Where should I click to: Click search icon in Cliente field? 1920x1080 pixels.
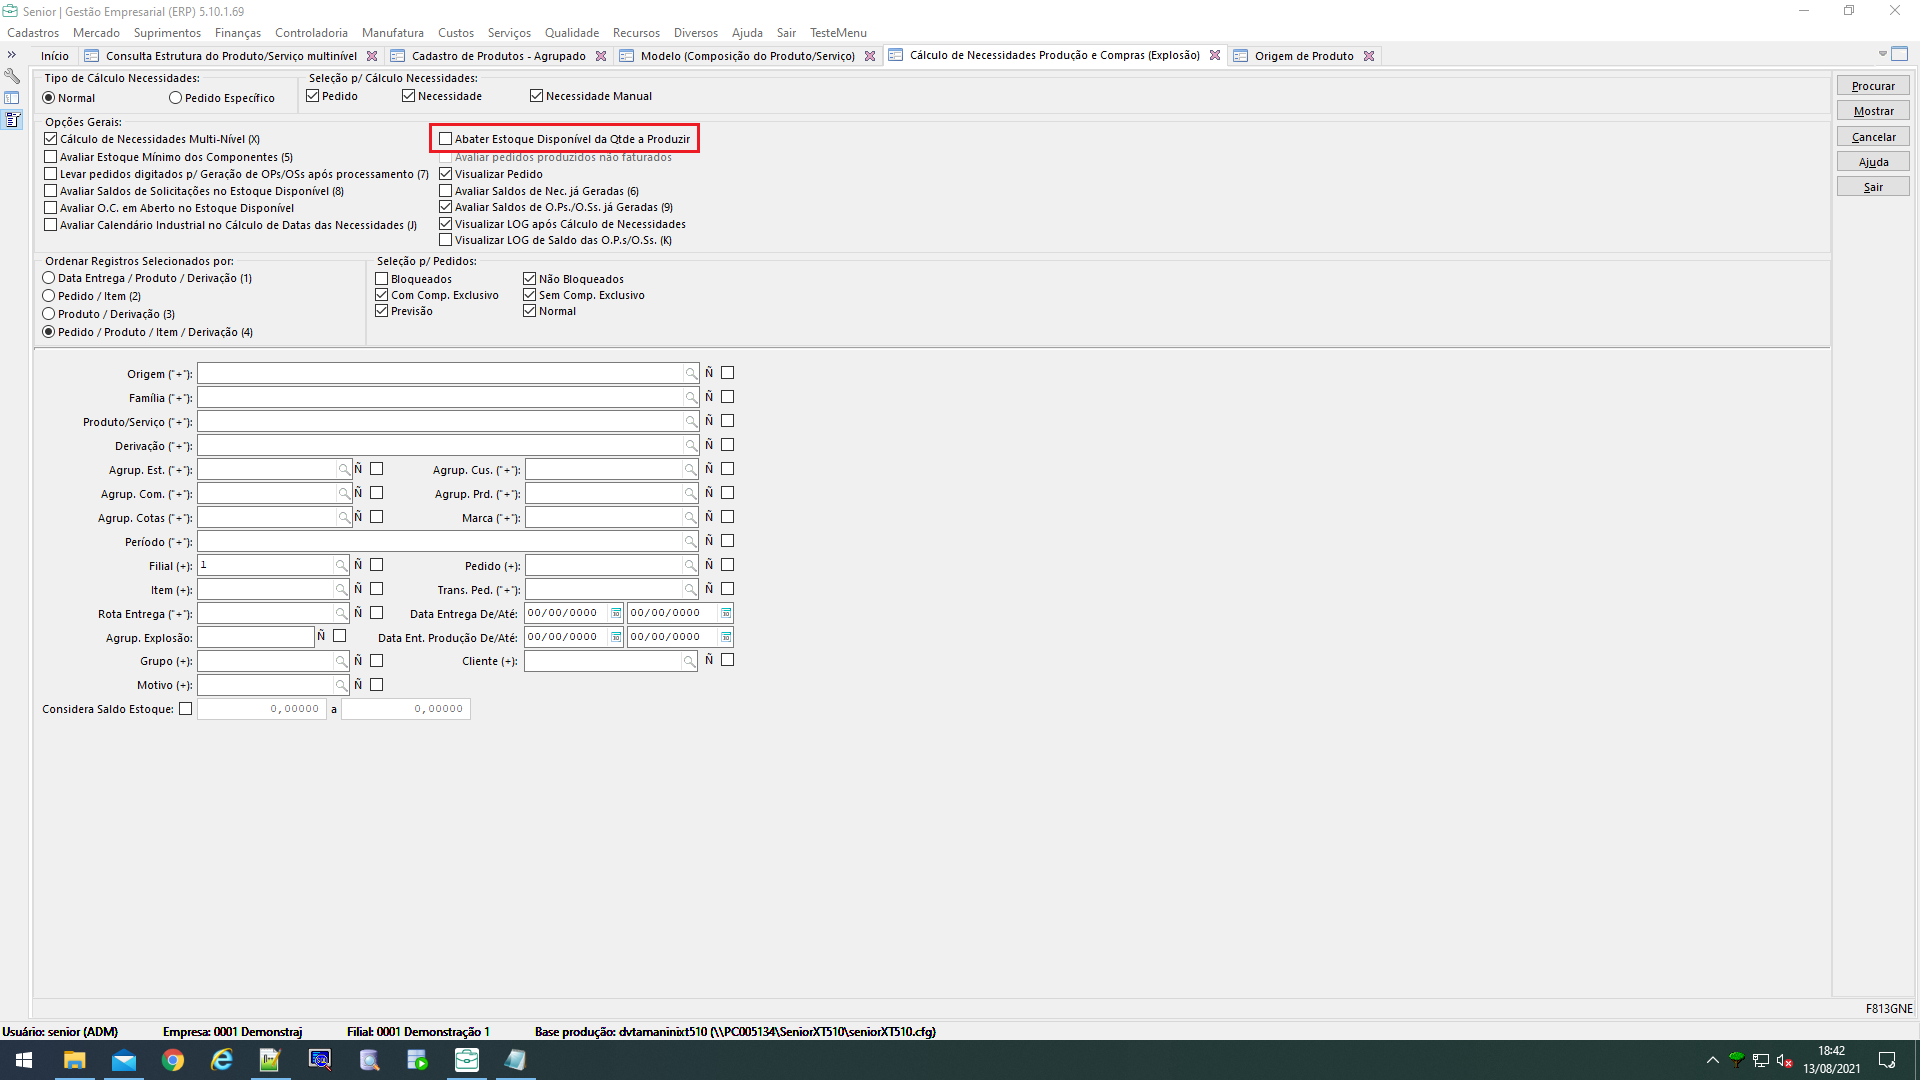[x=689, y=661]
